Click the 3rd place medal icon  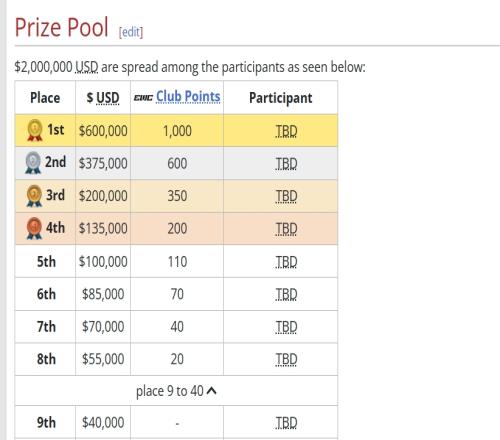[34, 196]
